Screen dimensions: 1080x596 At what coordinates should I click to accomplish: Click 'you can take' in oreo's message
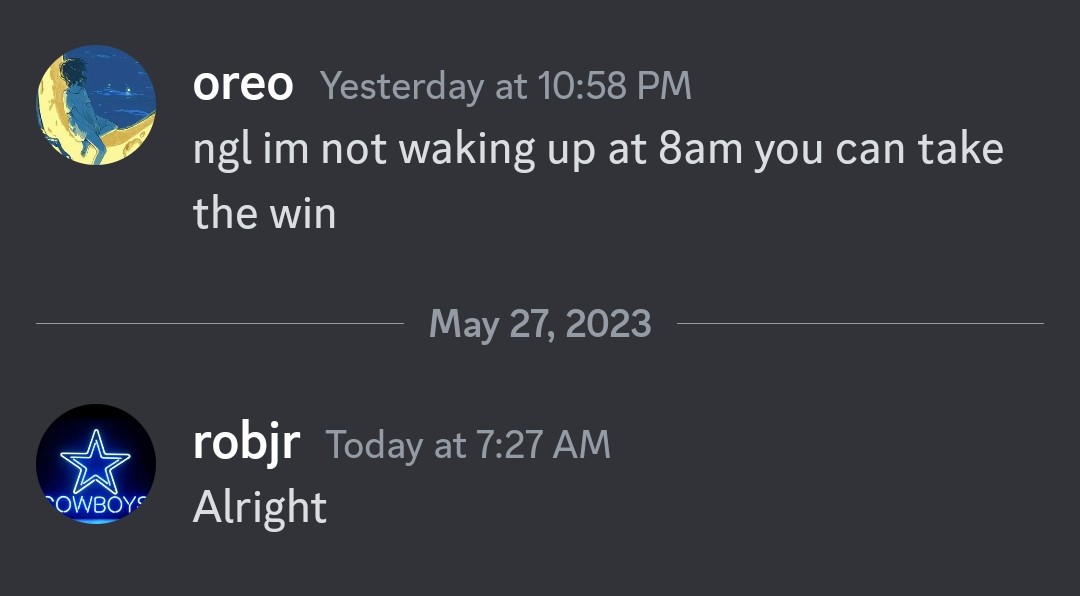(878, 150)
